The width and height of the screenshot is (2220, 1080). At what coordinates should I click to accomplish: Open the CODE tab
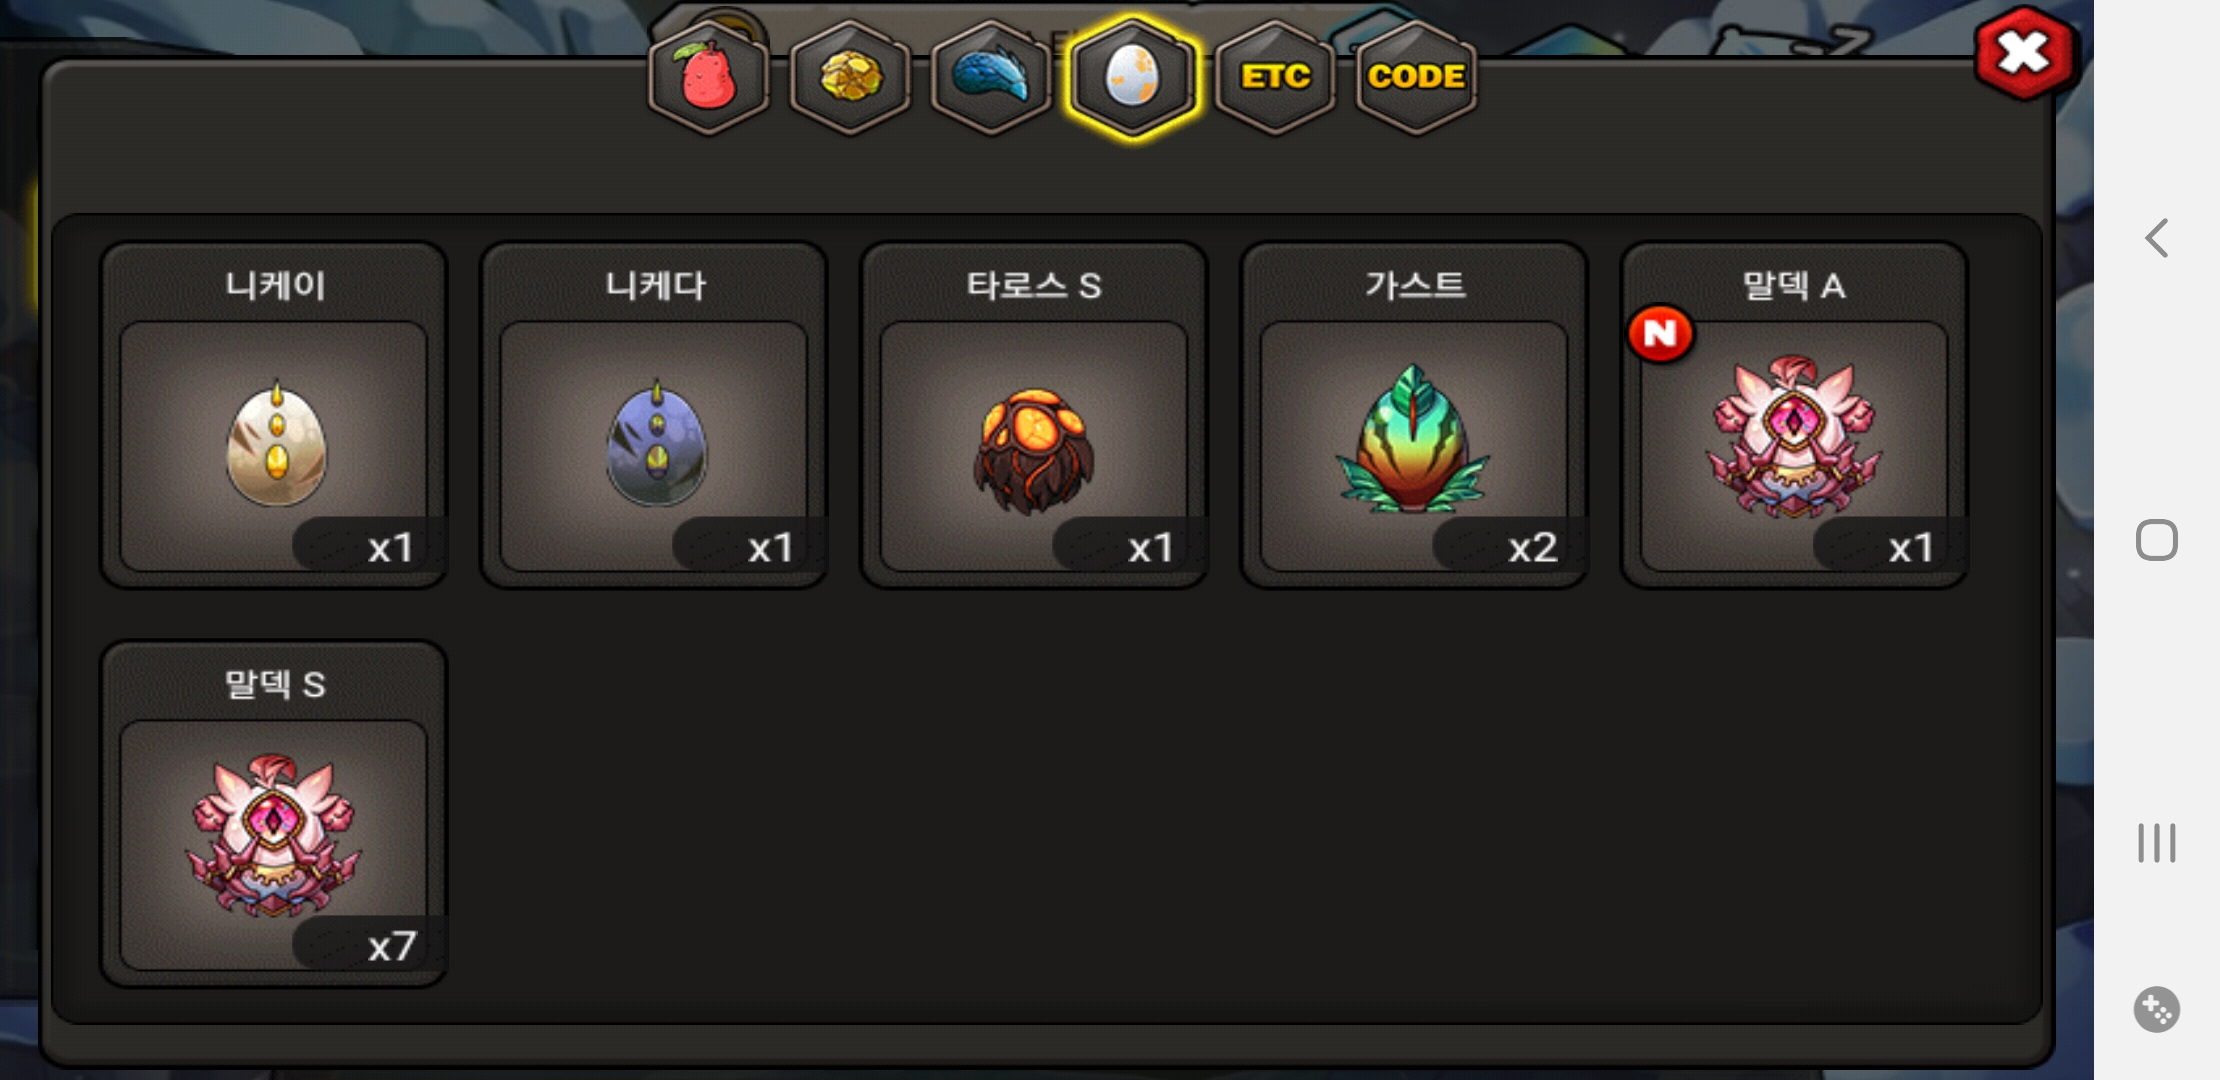pyautogui.click(x=1416, y=77)
